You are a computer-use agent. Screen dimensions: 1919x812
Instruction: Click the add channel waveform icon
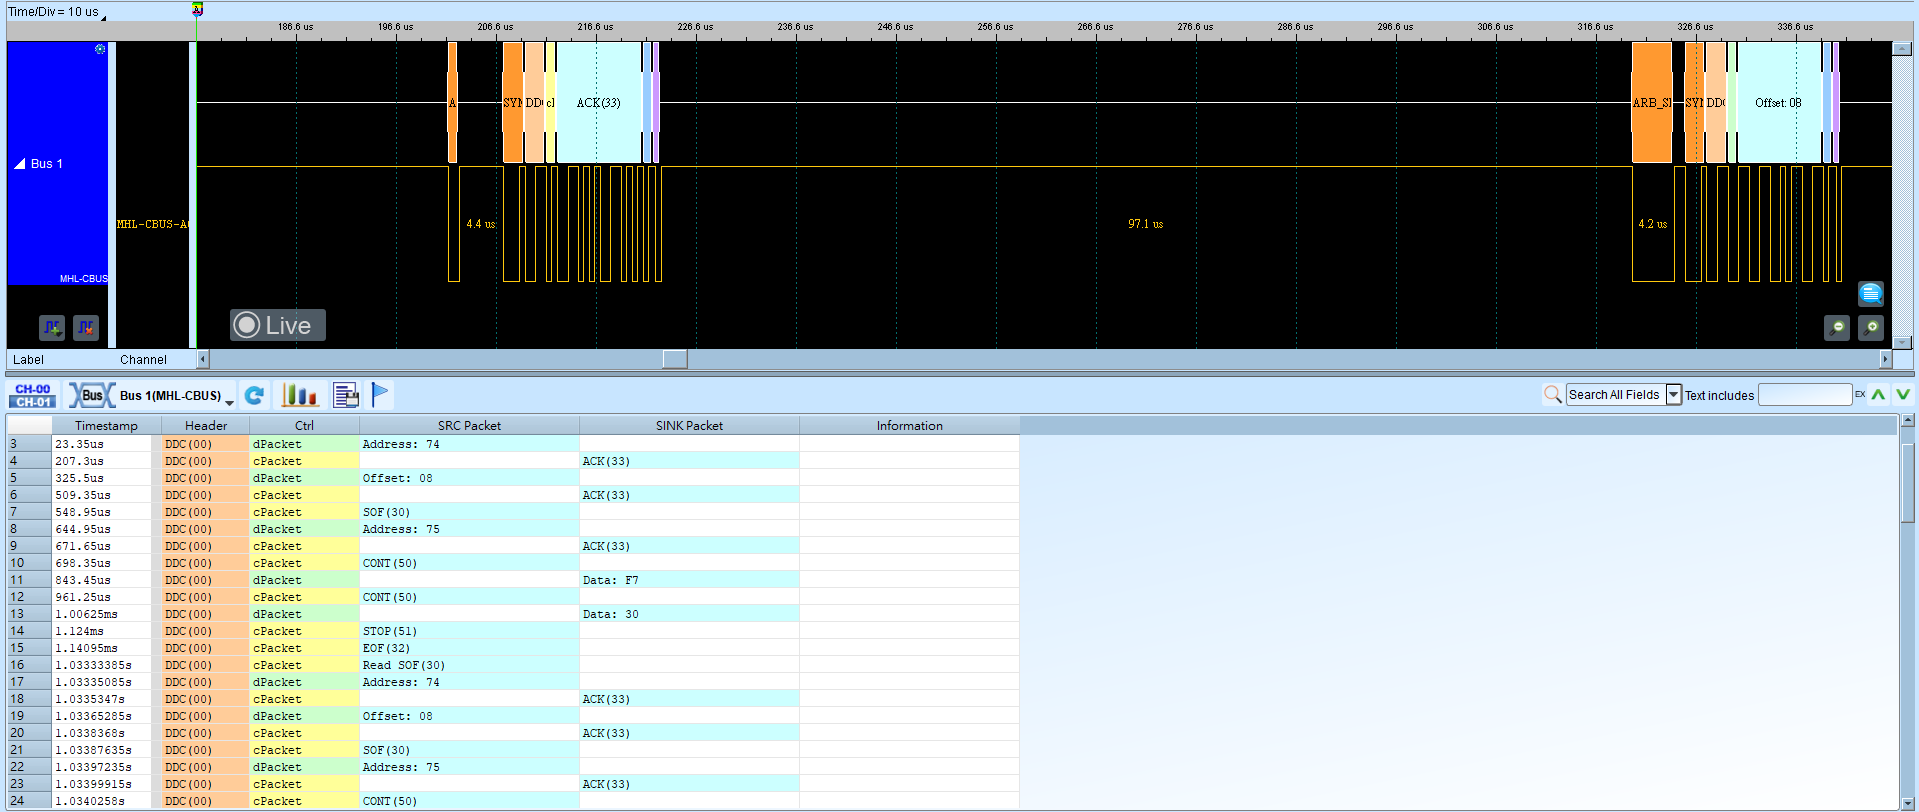pos(52,327)
